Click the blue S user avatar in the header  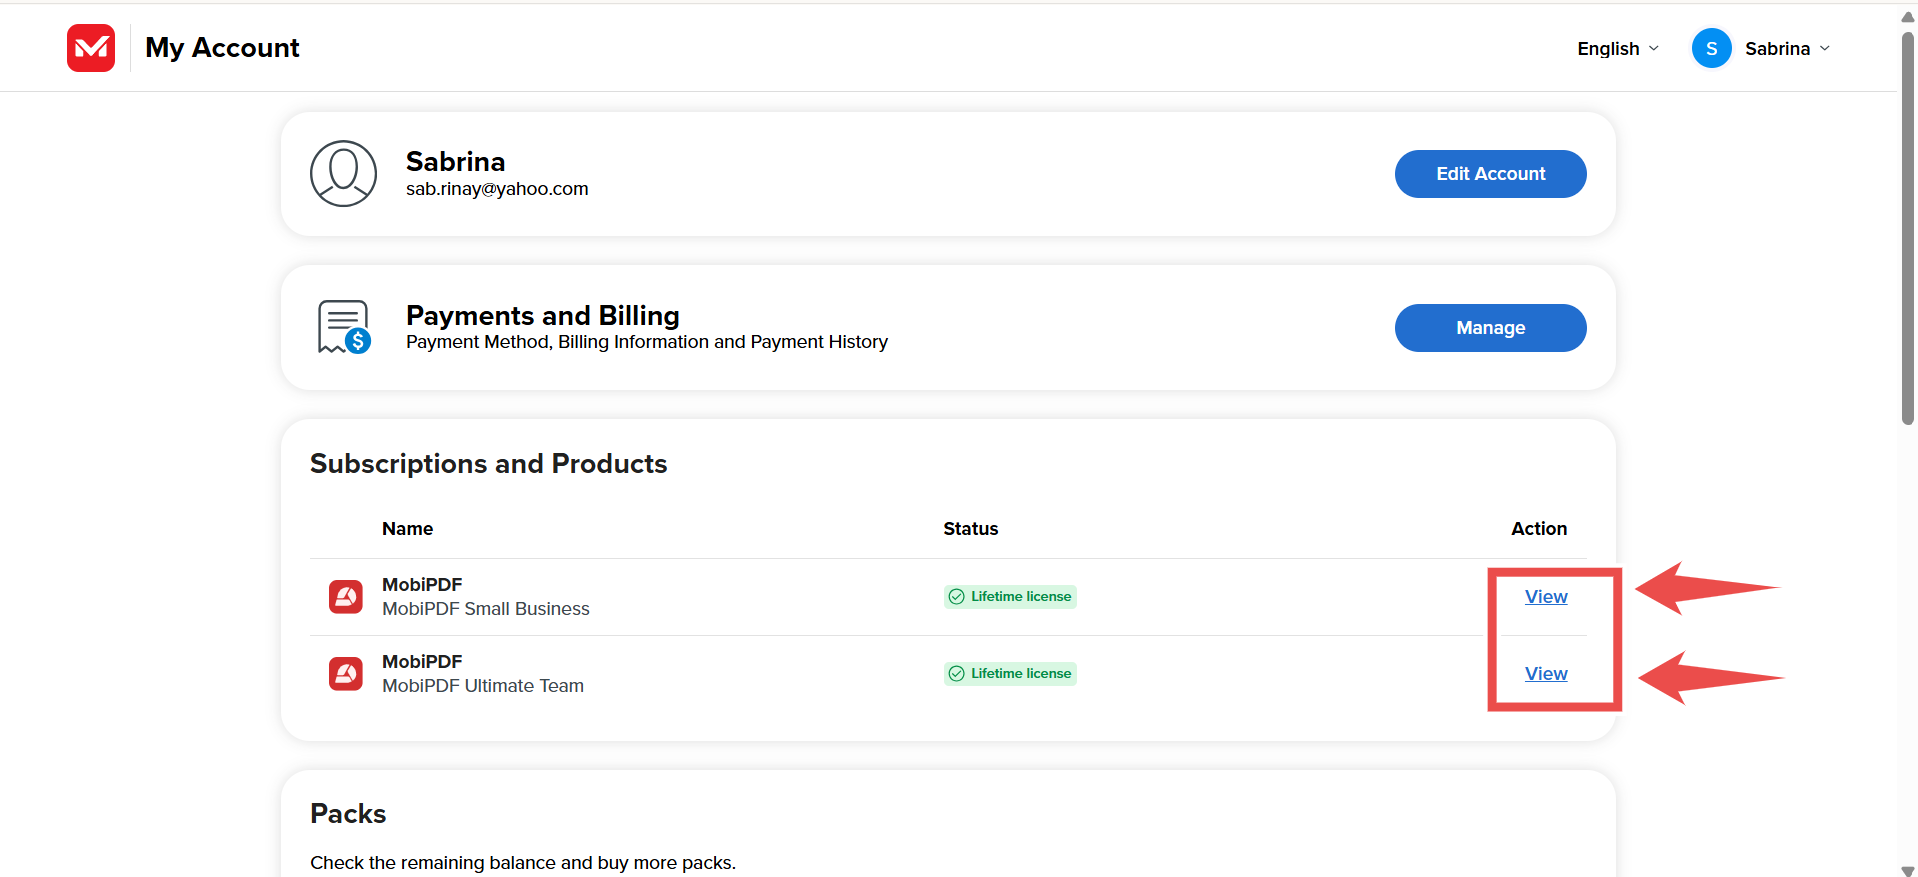click(x=1711, y=48)
